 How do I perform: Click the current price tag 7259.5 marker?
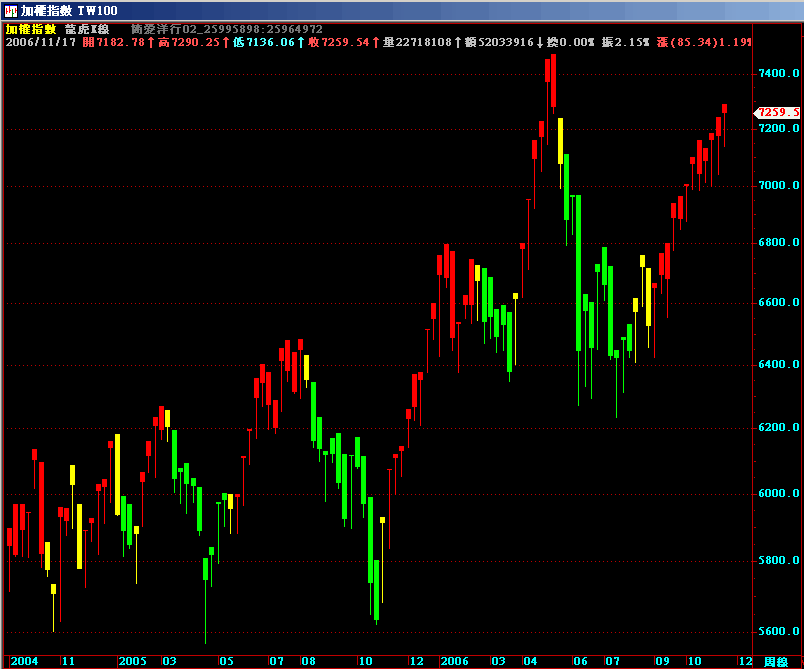(779, 113)
